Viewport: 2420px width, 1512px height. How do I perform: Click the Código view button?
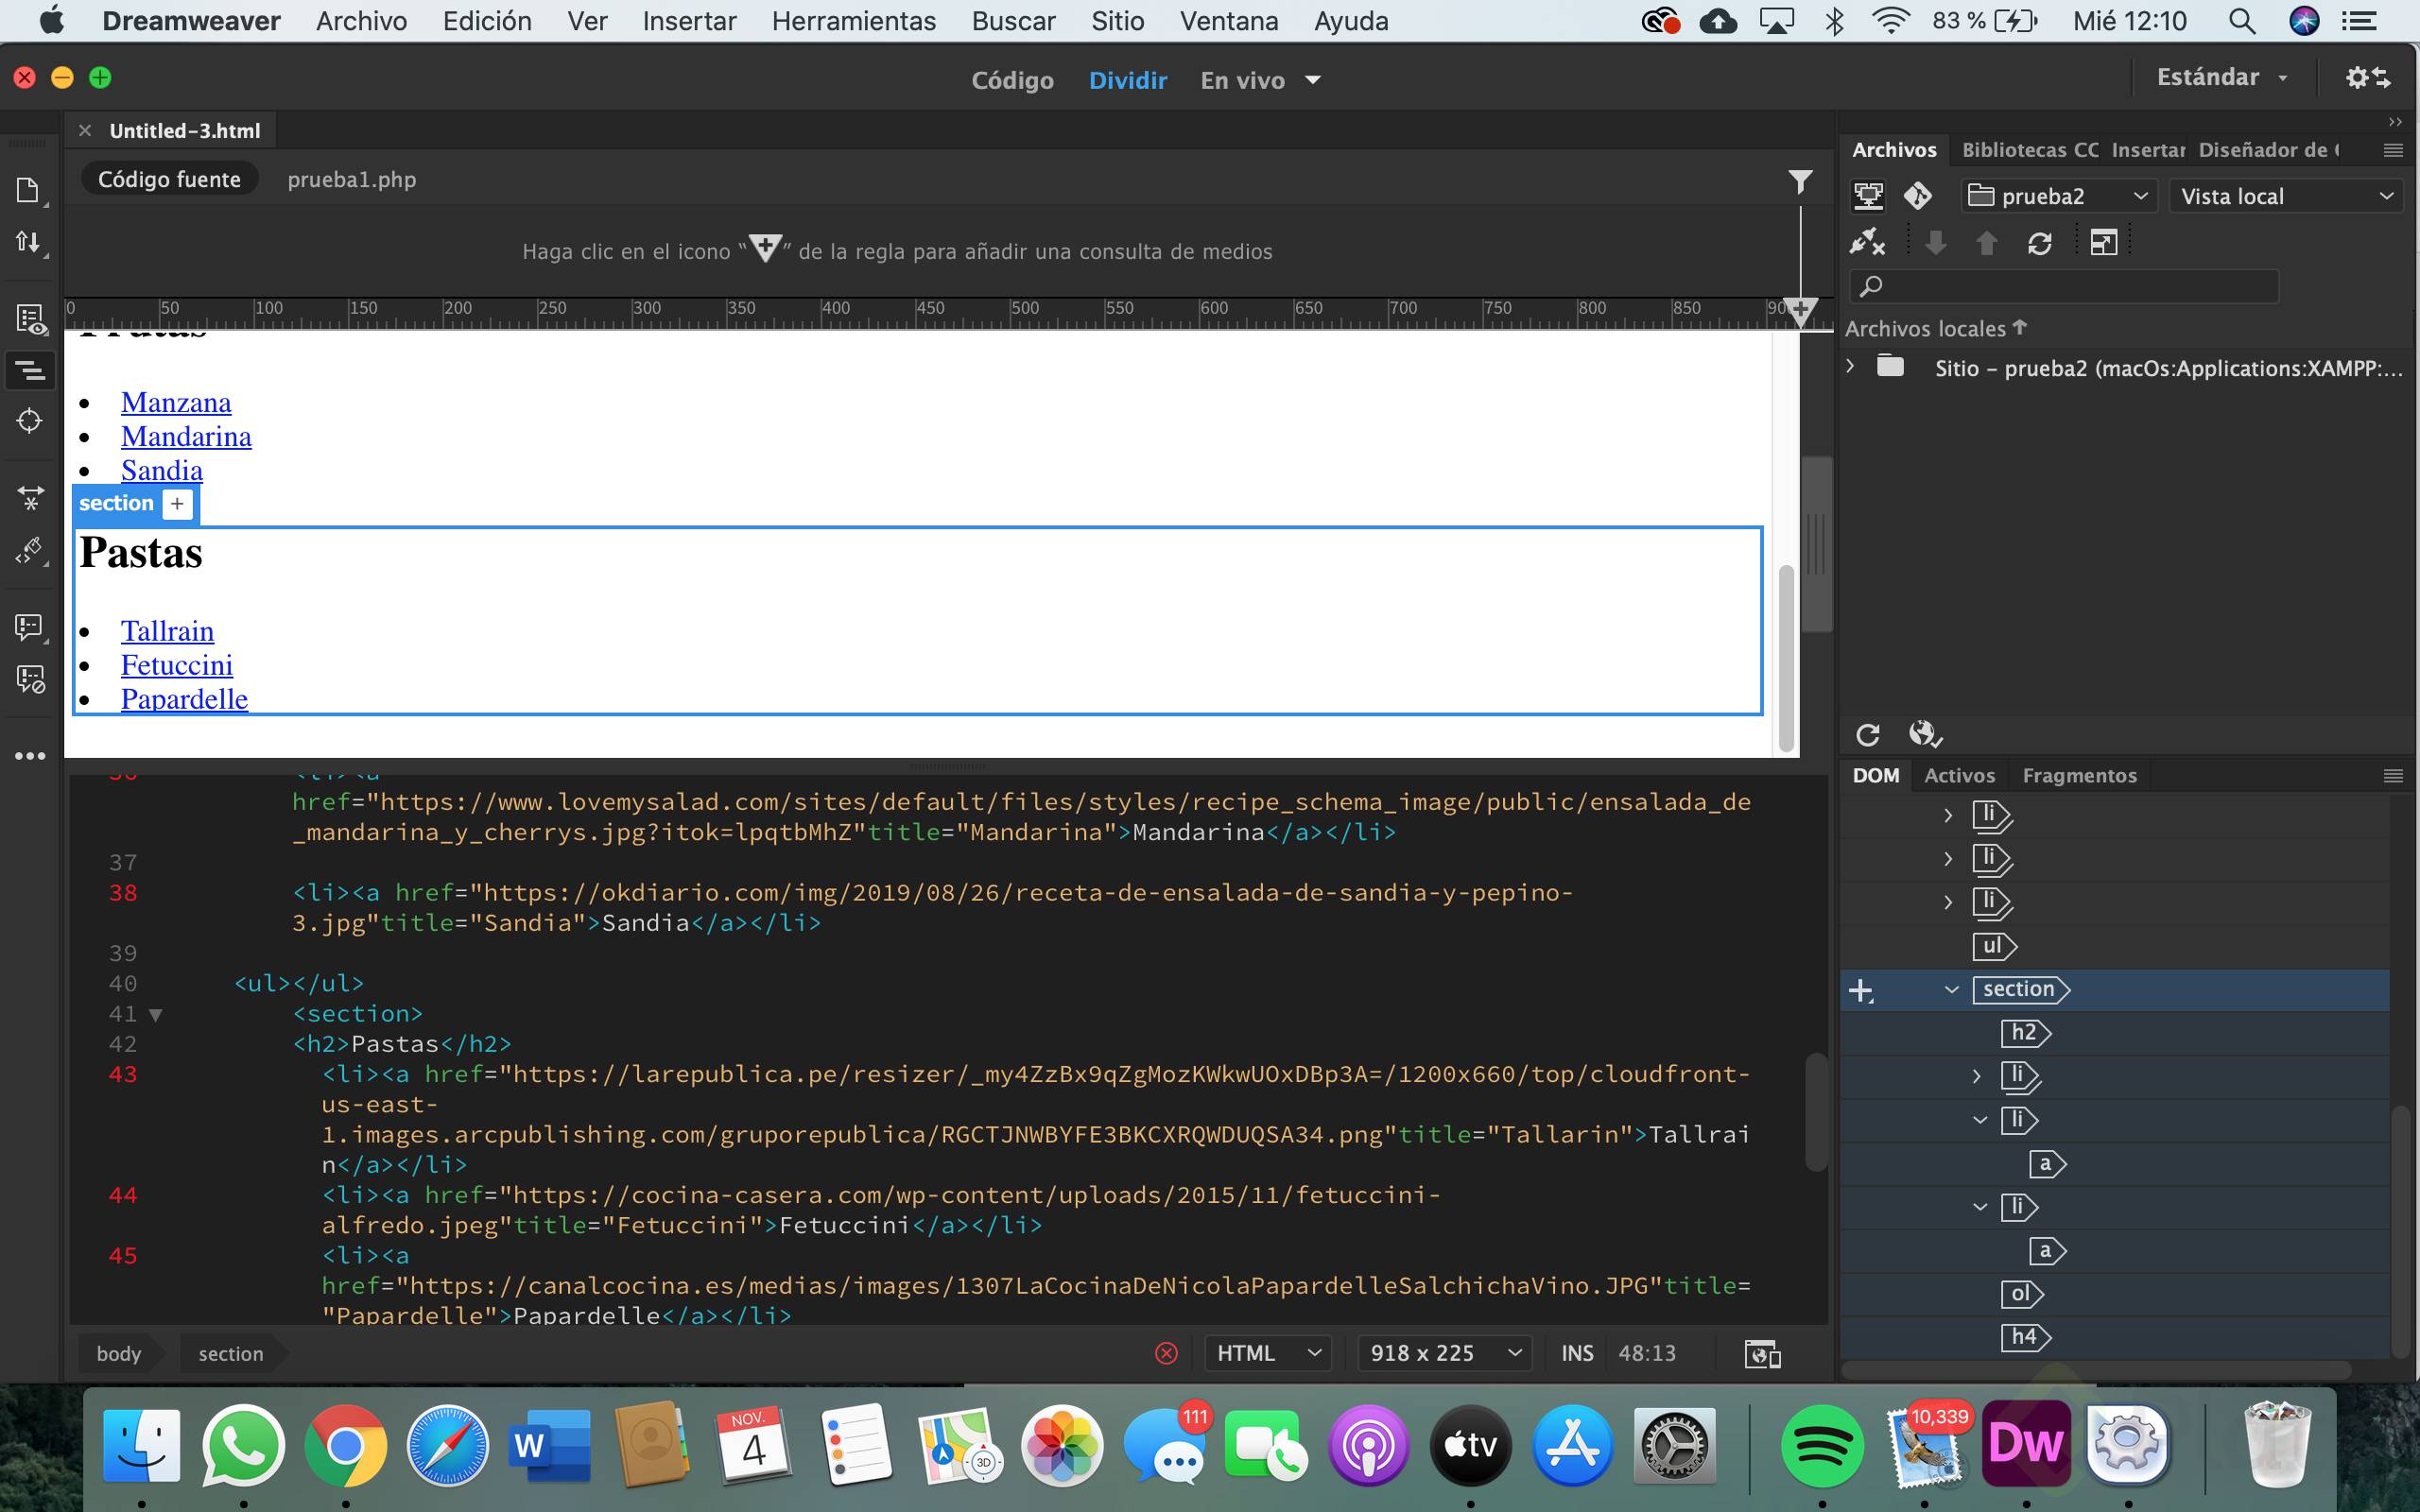1012,80
